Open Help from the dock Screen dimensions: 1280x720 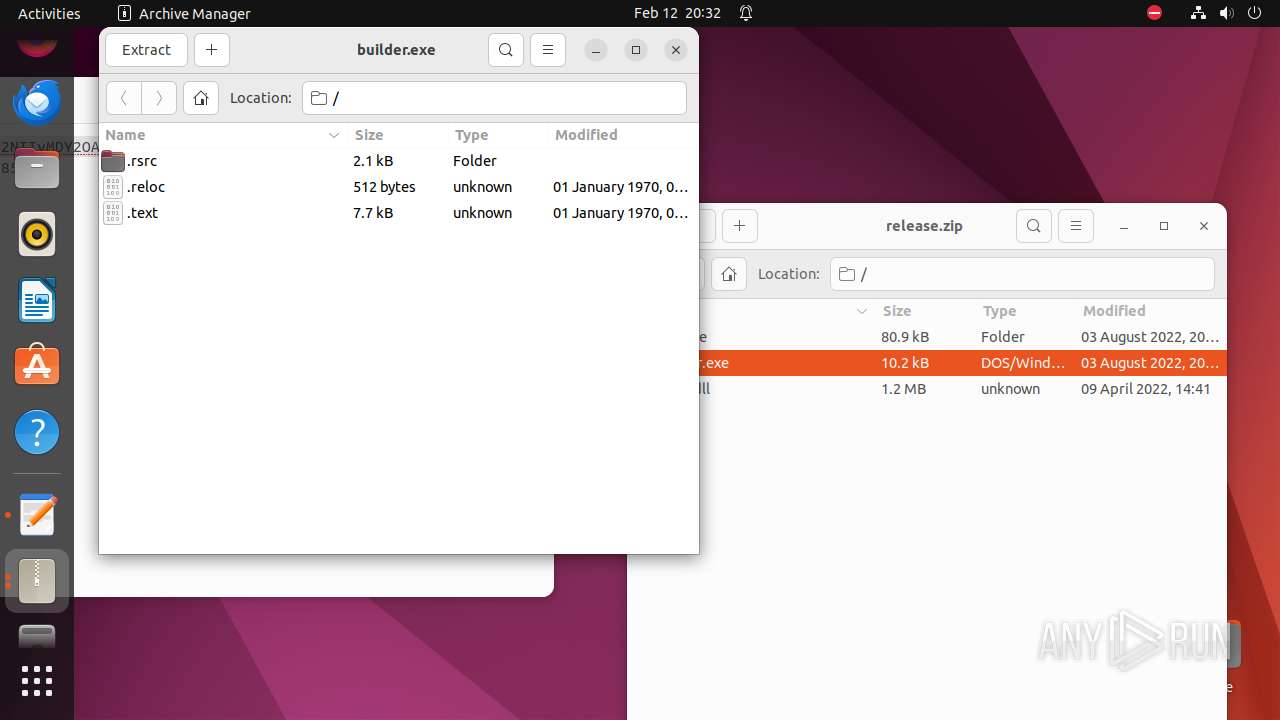[37, 432]
